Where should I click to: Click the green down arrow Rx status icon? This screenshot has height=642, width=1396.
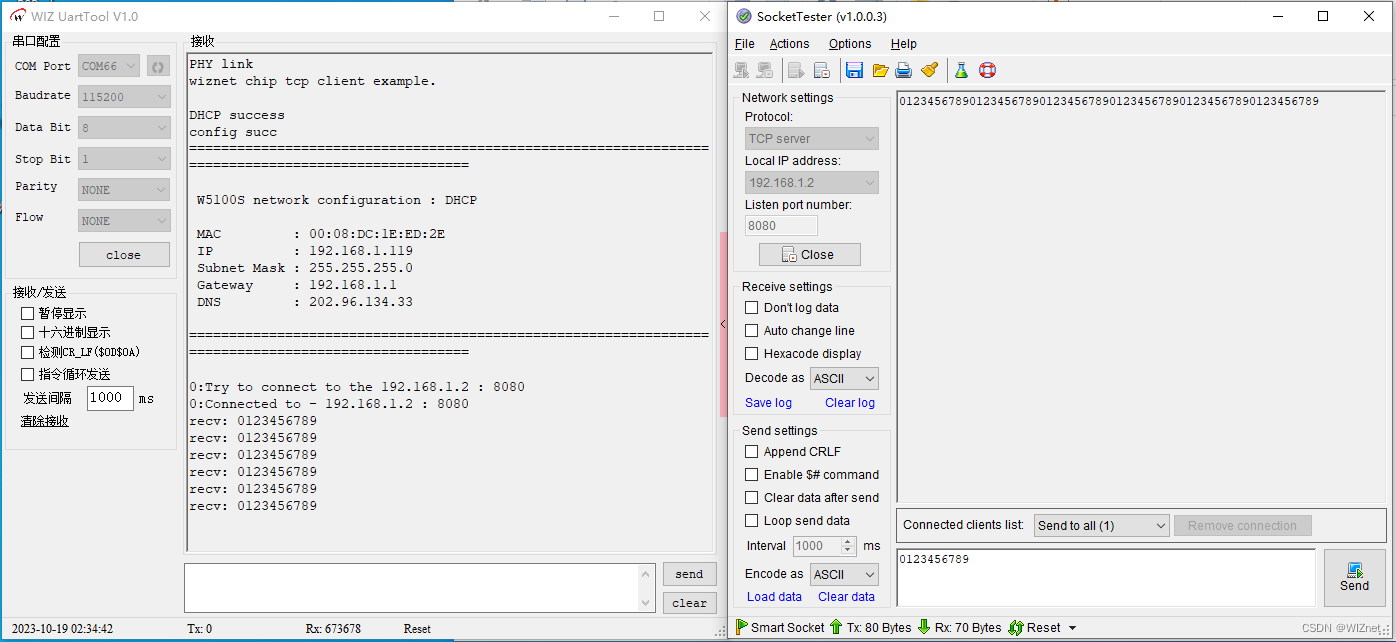coord(924,627)
